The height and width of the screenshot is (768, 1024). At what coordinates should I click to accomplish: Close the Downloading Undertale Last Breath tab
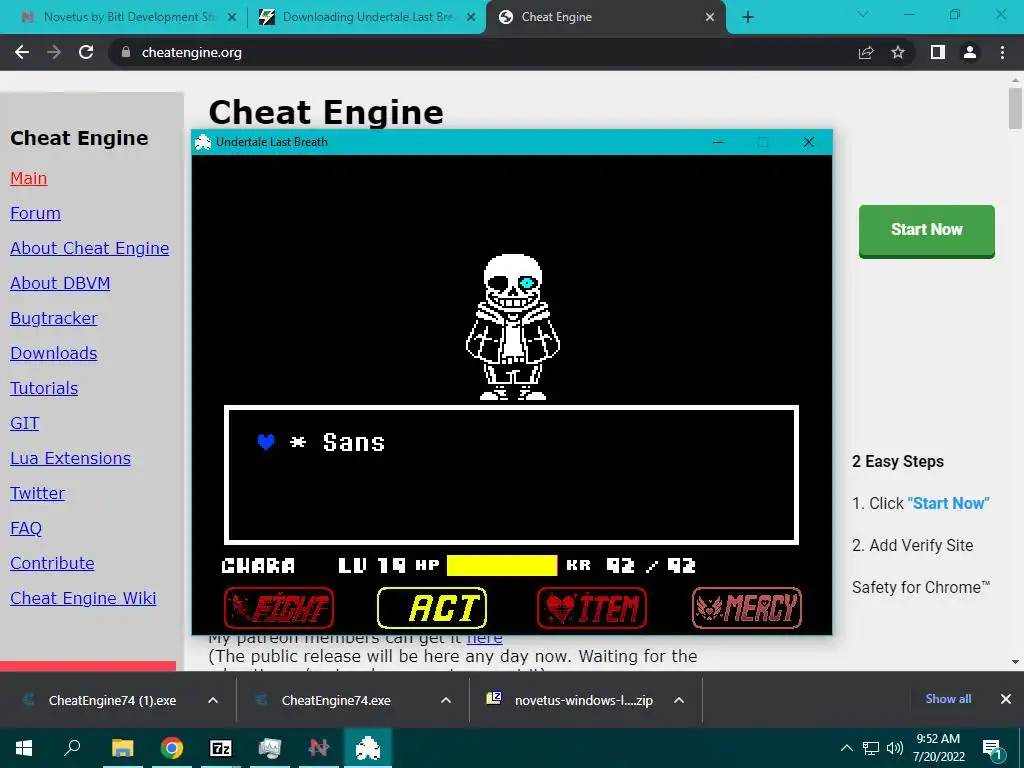pos(471,18)
